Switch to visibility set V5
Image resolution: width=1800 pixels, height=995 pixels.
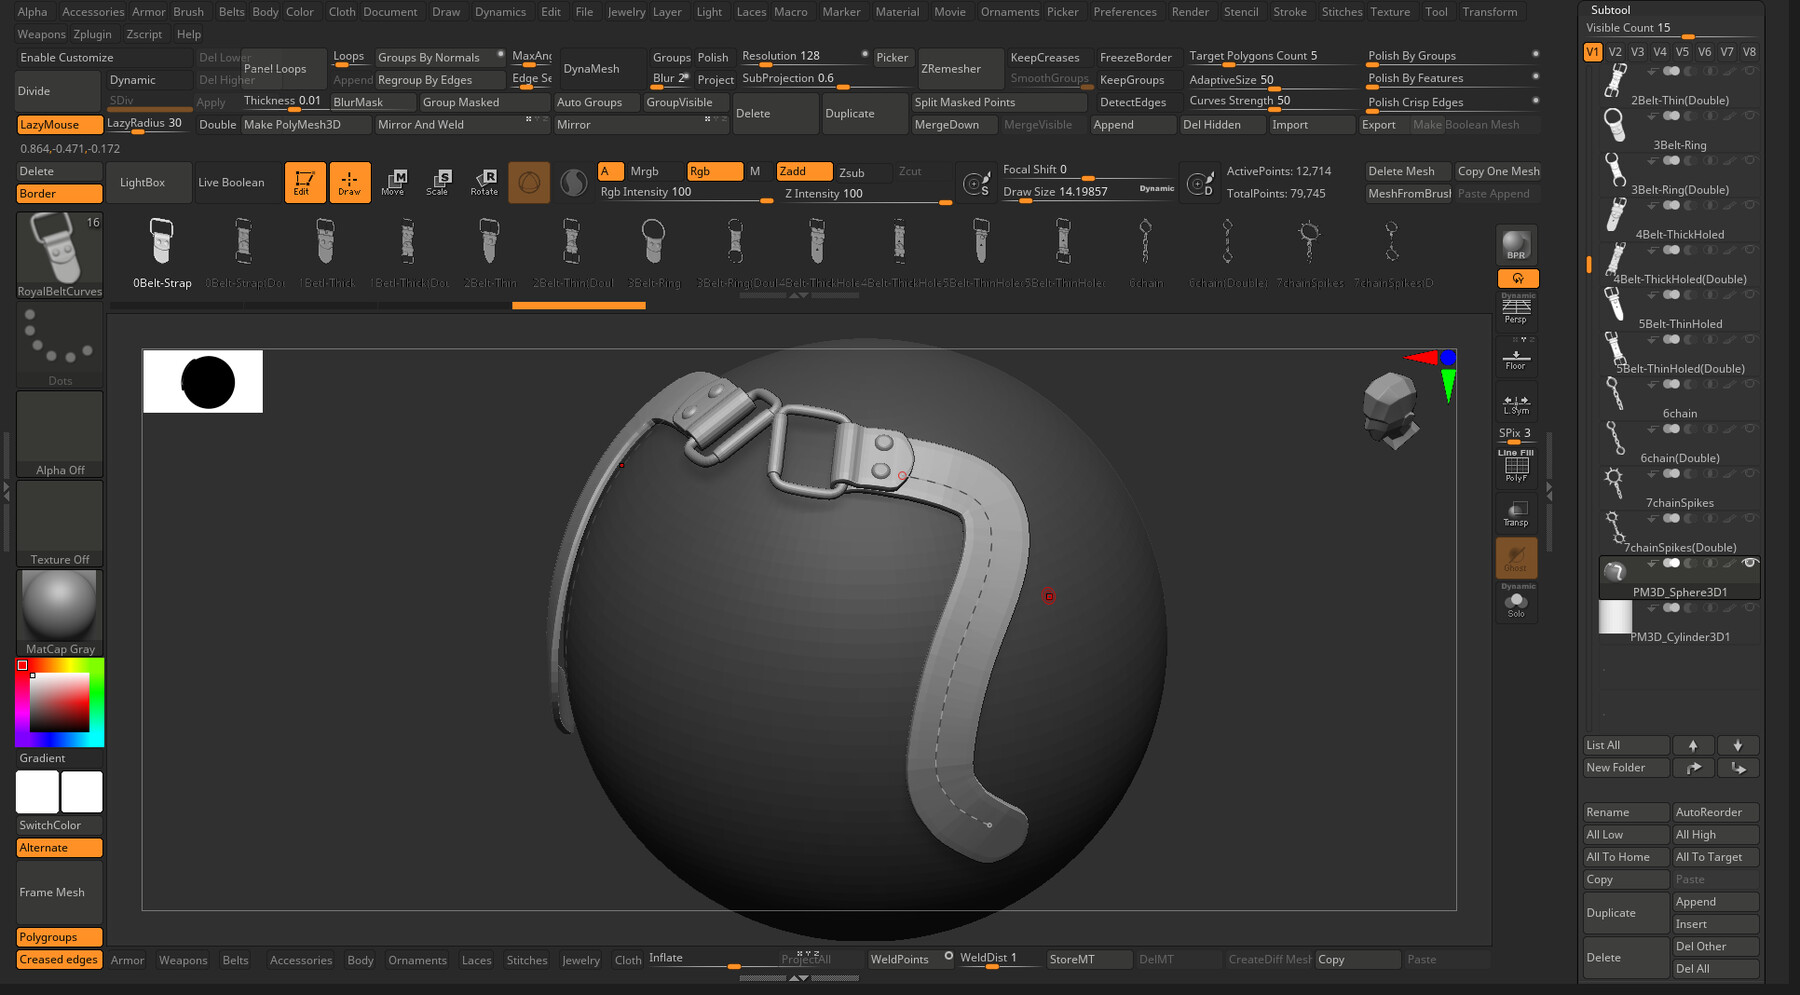click(1682, 52)
